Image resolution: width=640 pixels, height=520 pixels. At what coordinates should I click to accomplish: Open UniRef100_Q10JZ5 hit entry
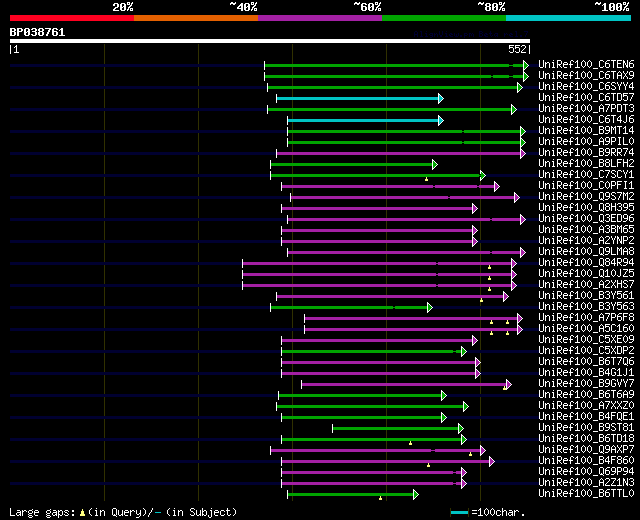click(x=586, y=274)
